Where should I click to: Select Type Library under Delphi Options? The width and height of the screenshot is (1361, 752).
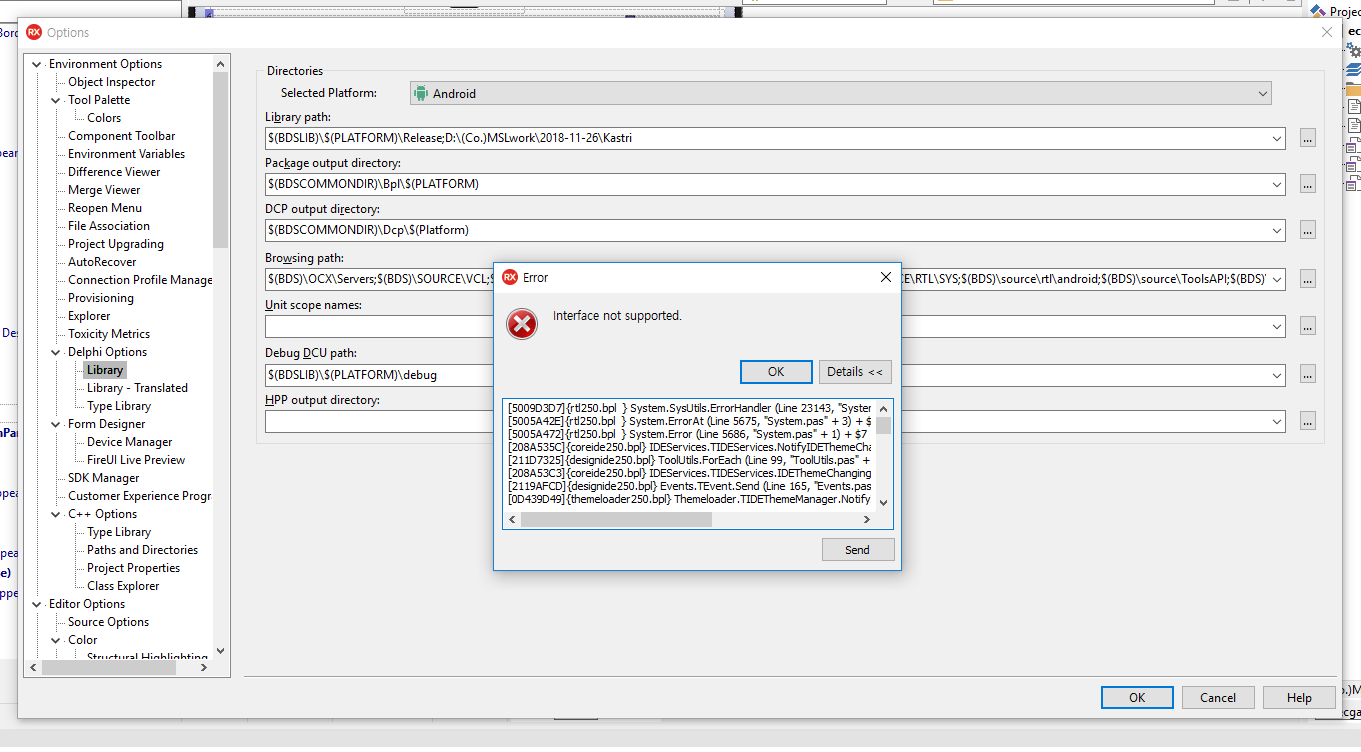pyautogui.click(x=118, y=406)
